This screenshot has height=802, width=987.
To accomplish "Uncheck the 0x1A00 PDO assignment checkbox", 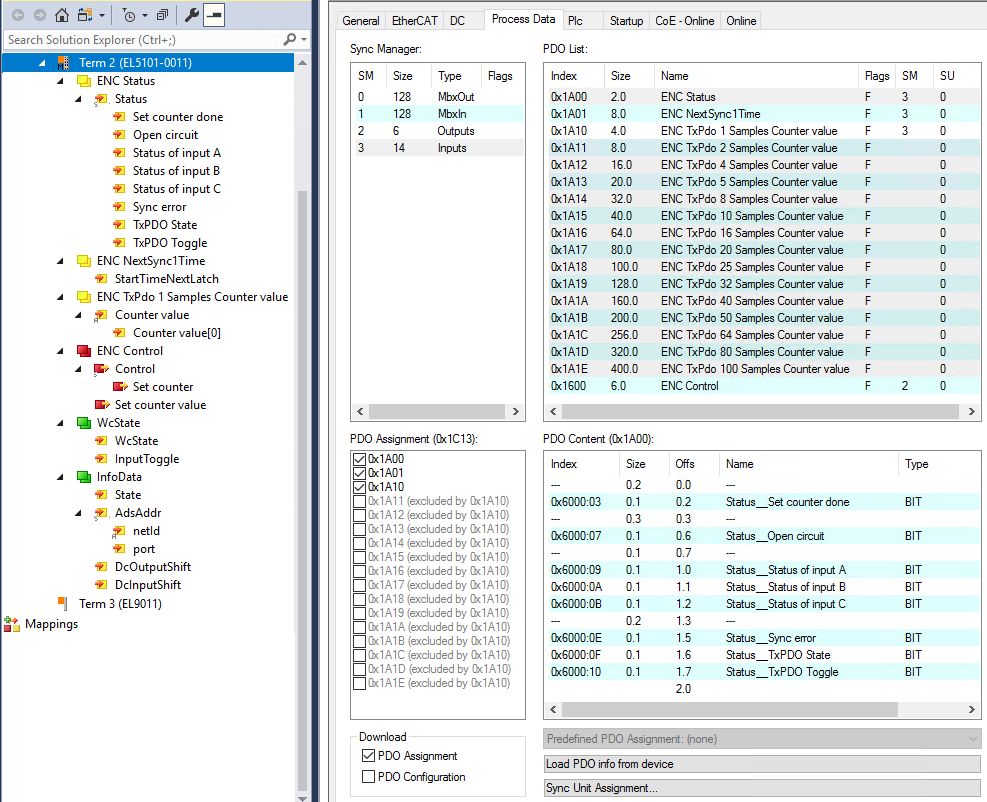I will click(x=359, y=459).
